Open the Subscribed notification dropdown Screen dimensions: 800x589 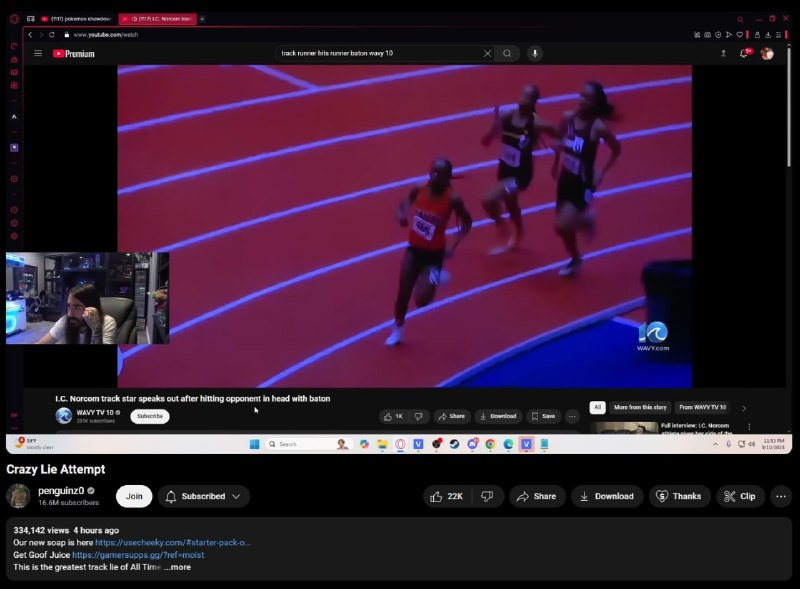coord(203,496)
